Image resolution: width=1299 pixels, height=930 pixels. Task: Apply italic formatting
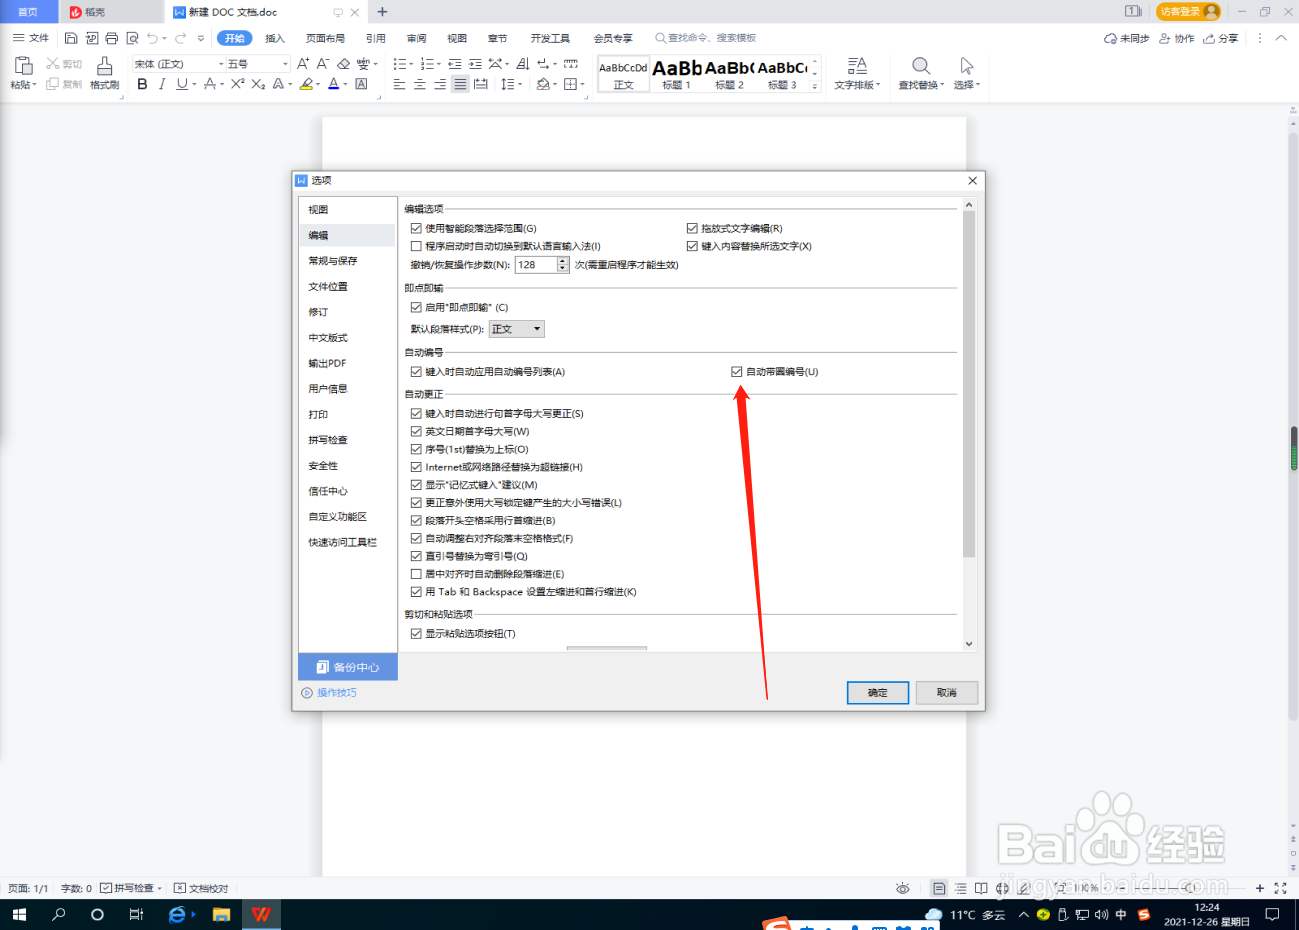pyautogui.click(x=161, y=84)
